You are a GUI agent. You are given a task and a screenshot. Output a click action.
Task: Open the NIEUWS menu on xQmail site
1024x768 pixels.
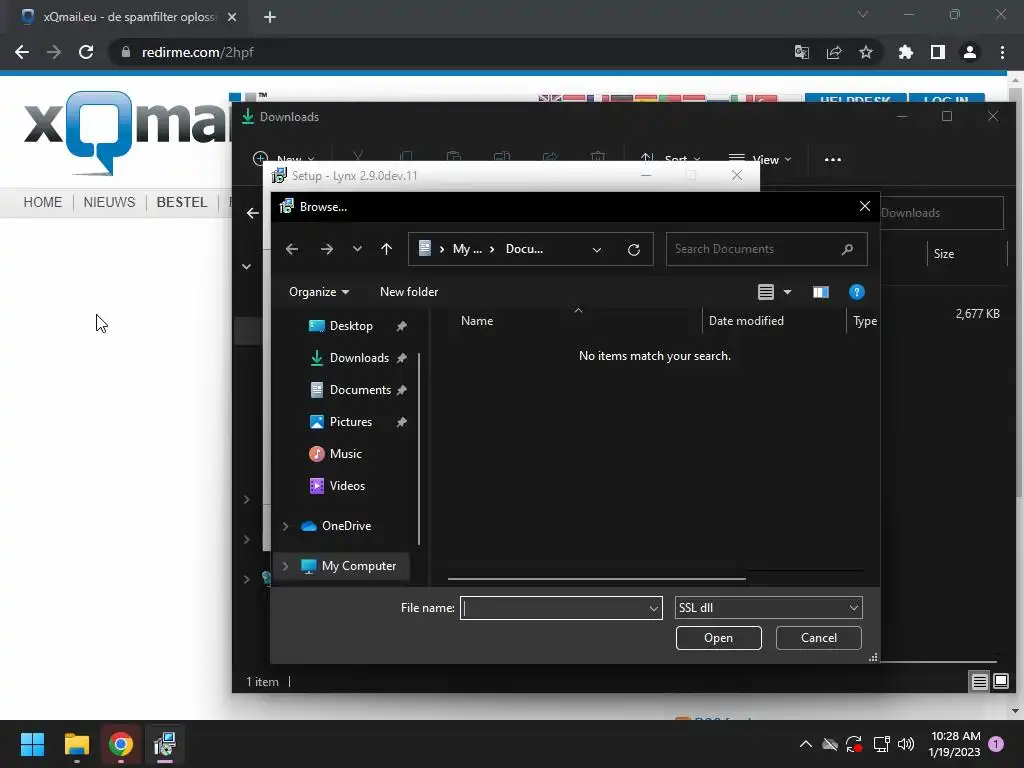(x=109, y=202)
